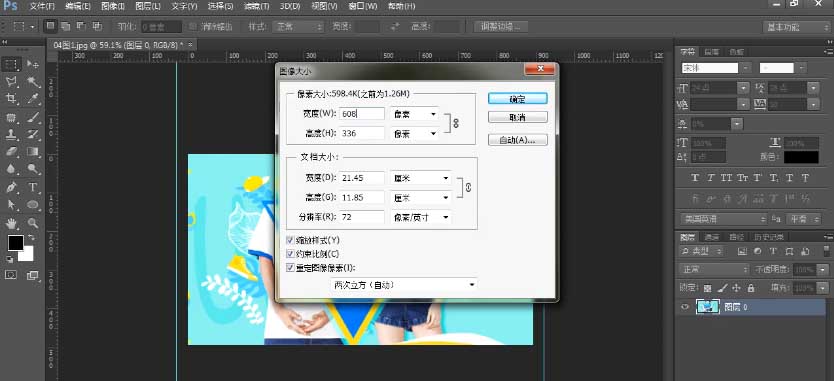Image resolution: width=834 pixels, height=381 pixels.
Task: Select 'Add to selection' mode in options bar
Action: pyautogui.click(x=65, y=26)
